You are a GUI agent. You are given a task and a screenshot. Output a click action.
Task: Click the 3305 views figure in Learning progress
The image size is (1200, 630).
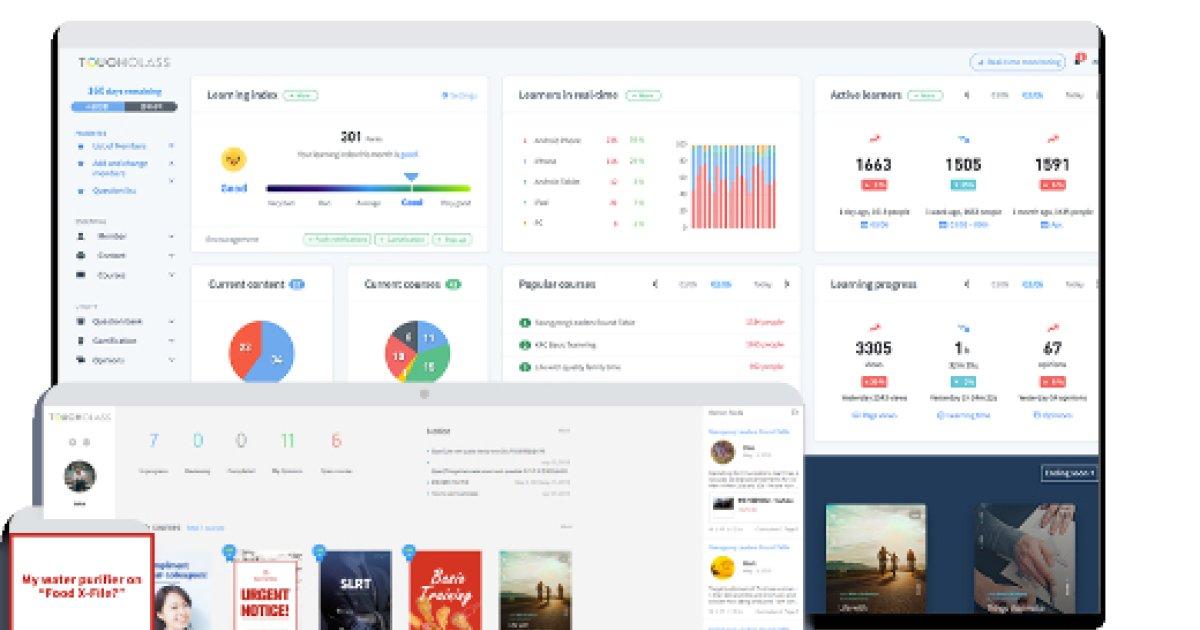click(874, 349)
